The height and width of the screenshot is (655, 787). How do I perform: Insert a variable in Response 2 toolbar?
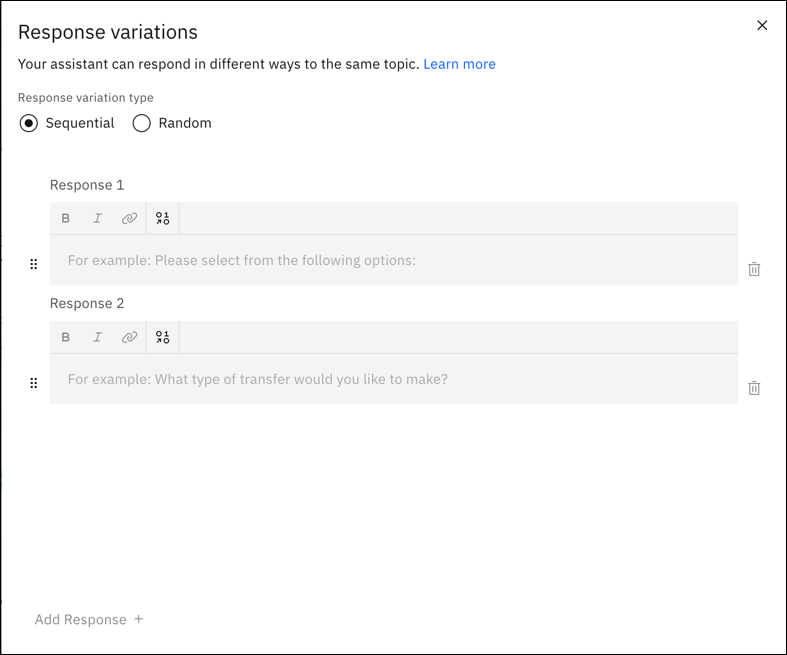click(x=163, y=338)
